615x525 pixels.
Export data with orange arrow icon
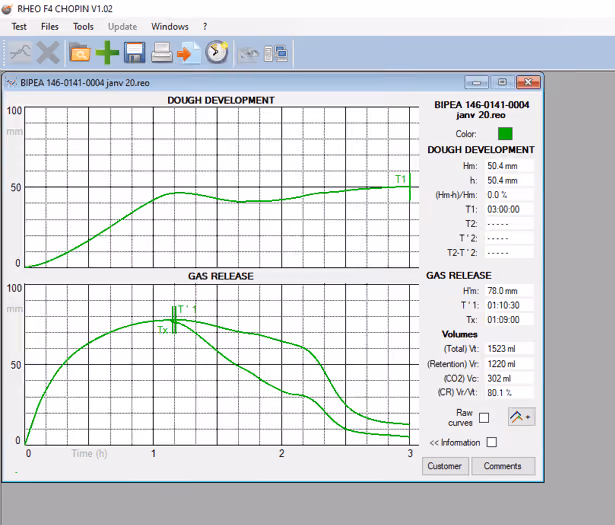pyautogui.click(x=189, y=53)
